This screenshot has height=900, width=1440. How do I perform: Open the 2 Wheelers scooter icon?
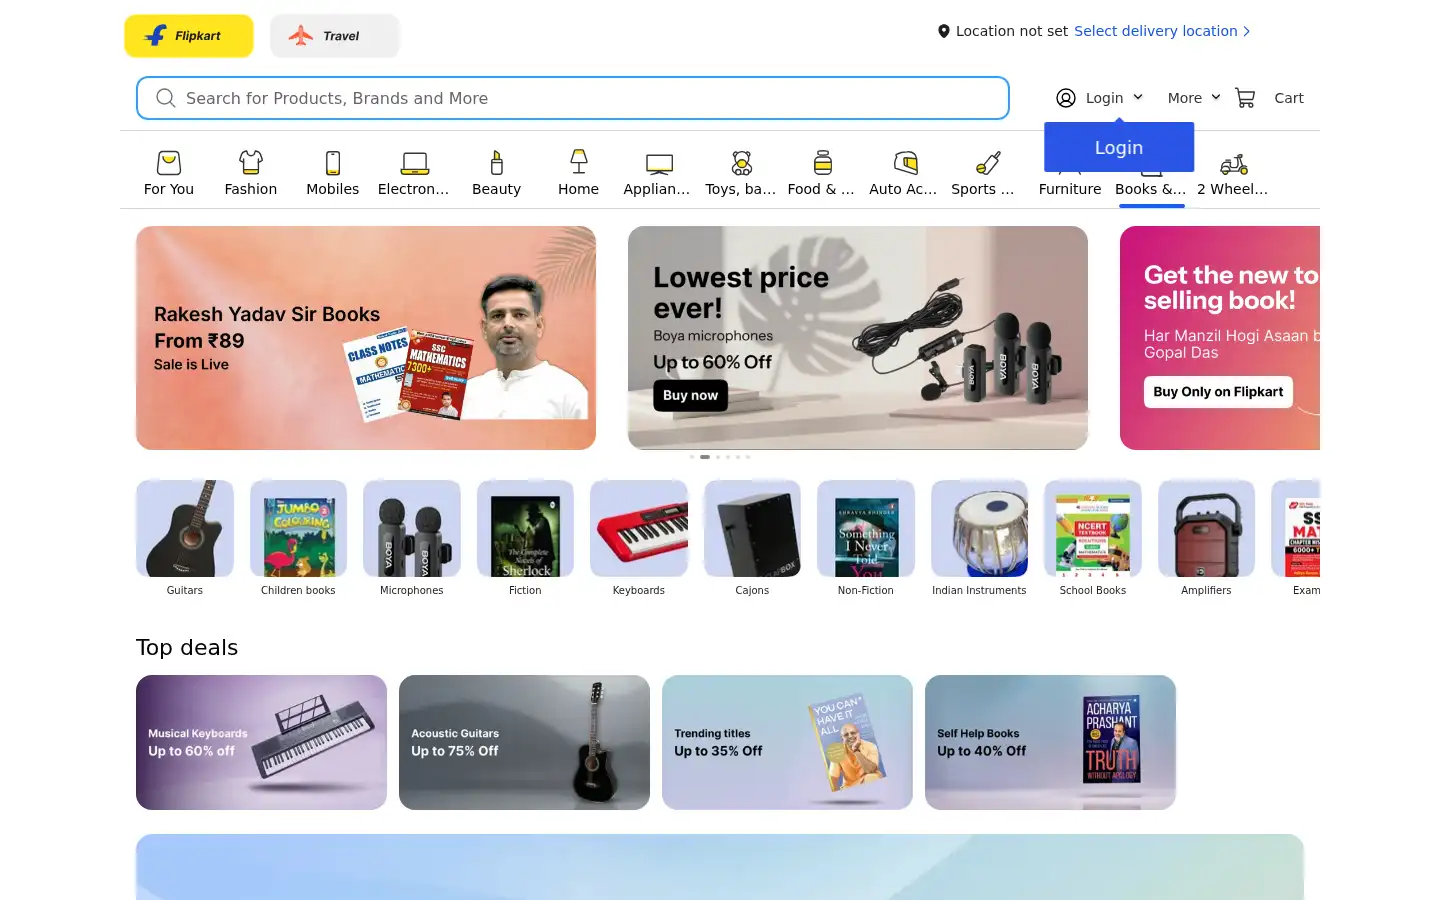[1234, 164]
